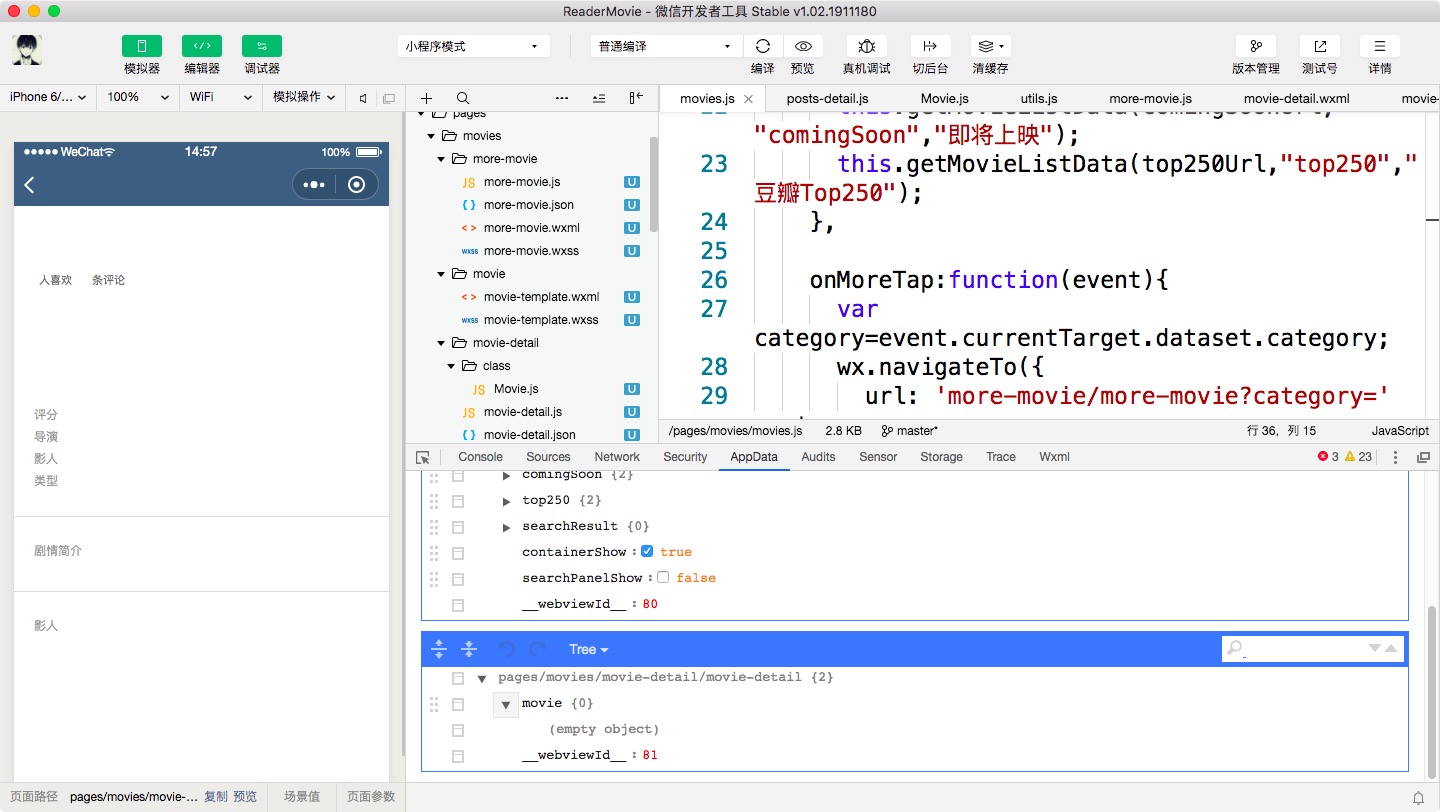Image resolution: width=1440 pixels, height=812 pixels.
Task: Select checkbox beside (empty object) row
Action: coord(458,730)
